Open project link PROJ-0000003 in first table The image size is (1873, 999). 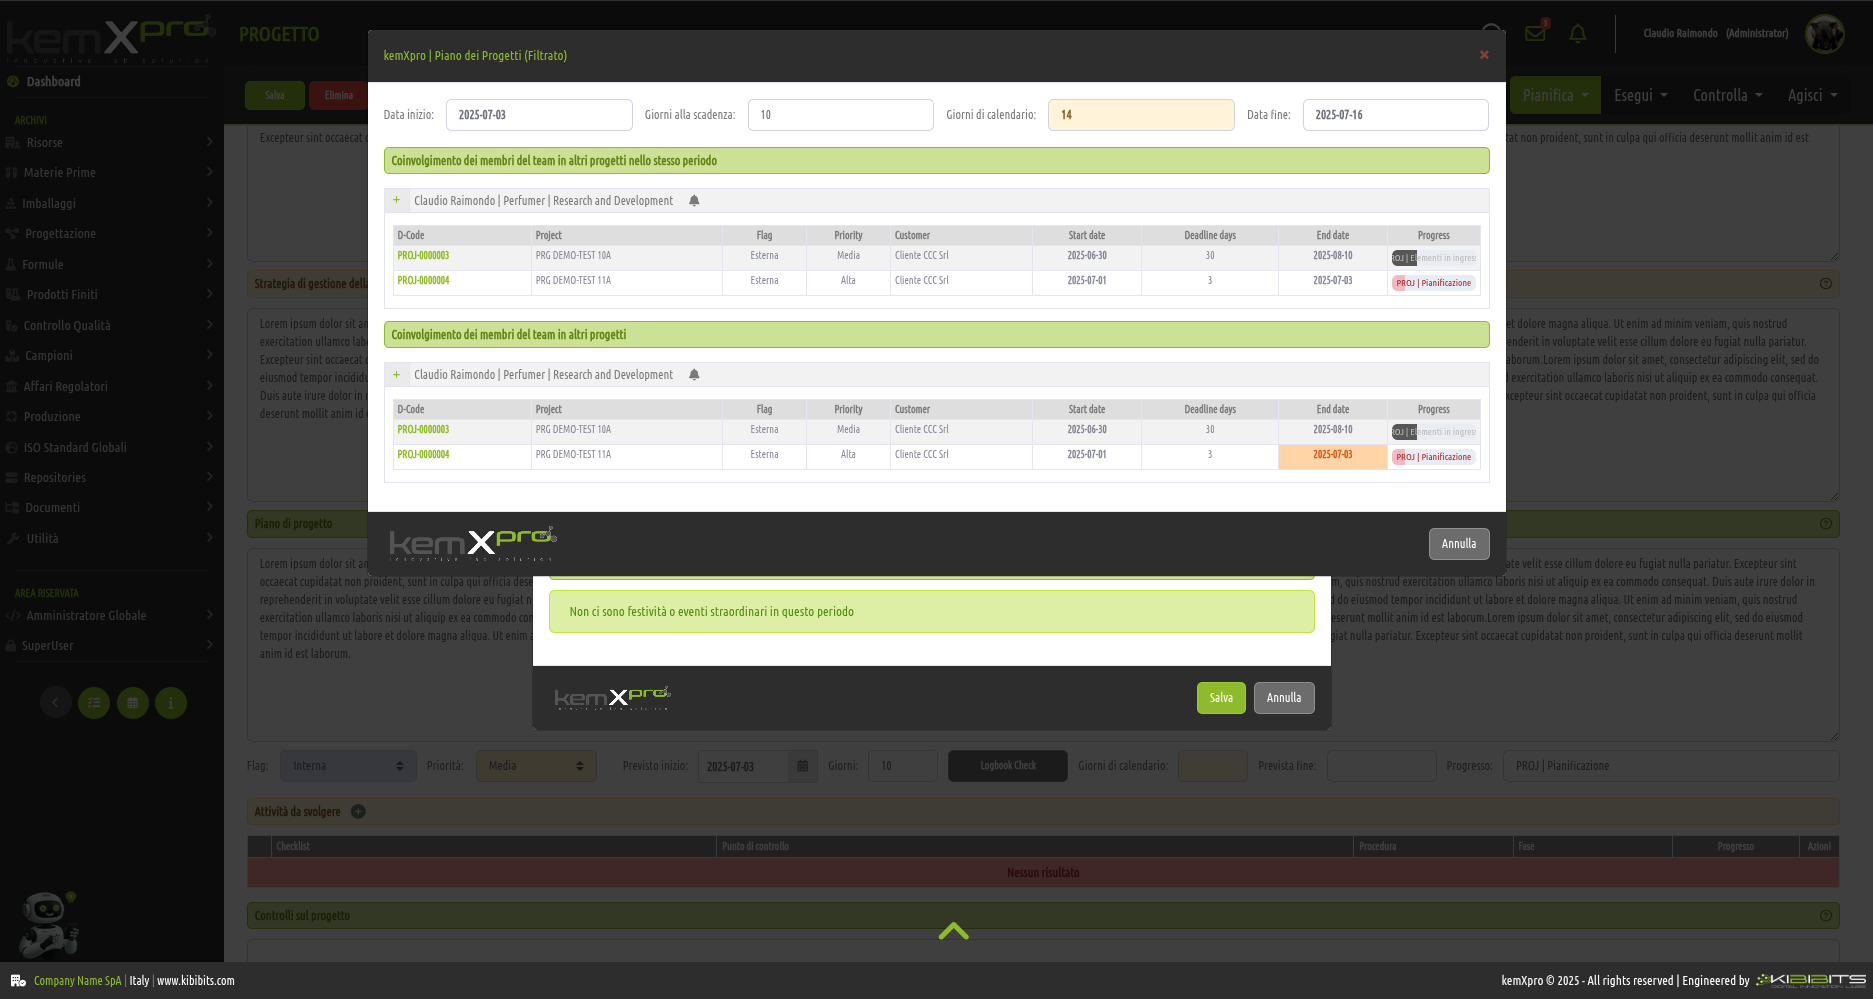point(423,256)
